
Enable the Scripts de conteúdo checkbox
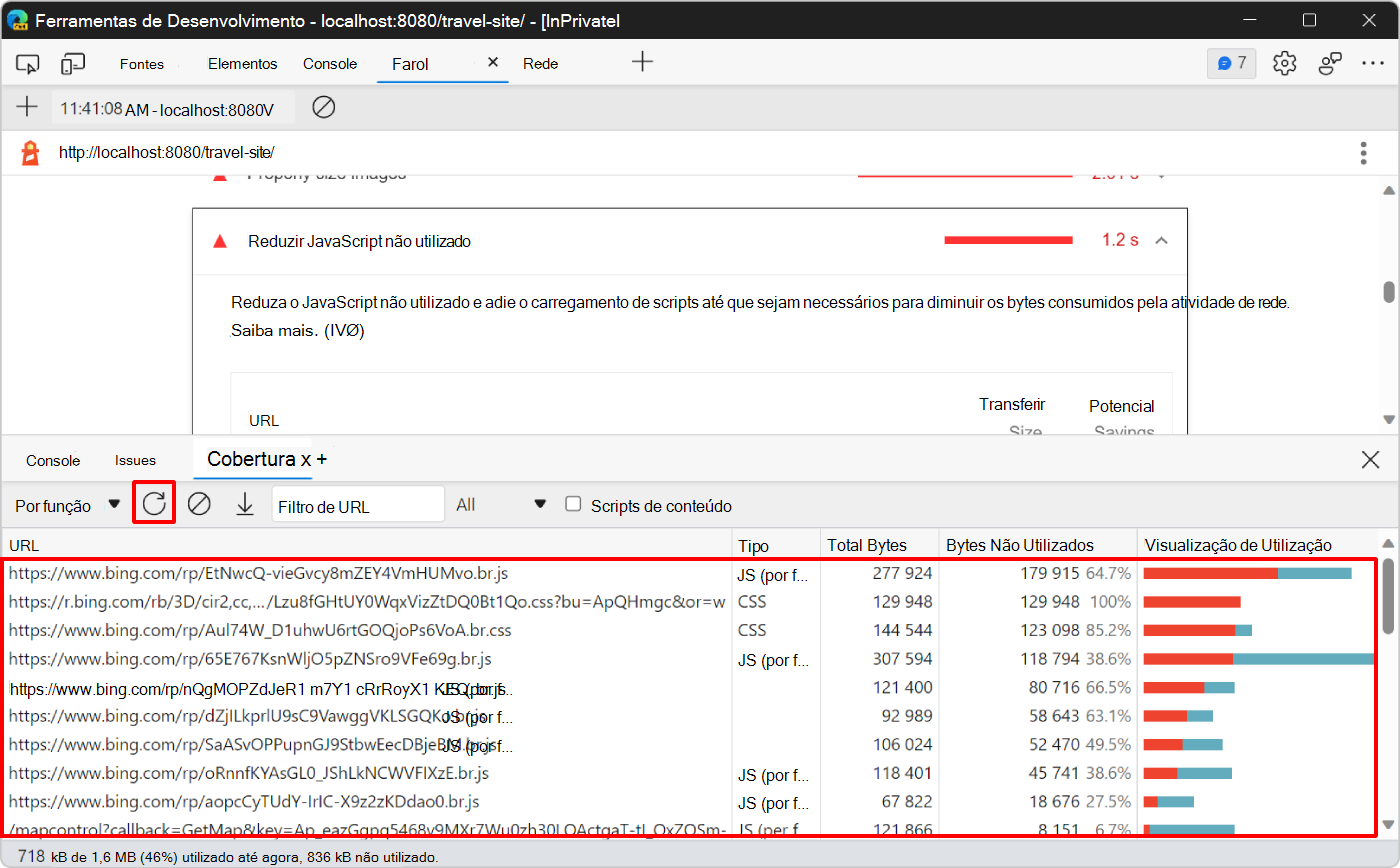[573, 503]
